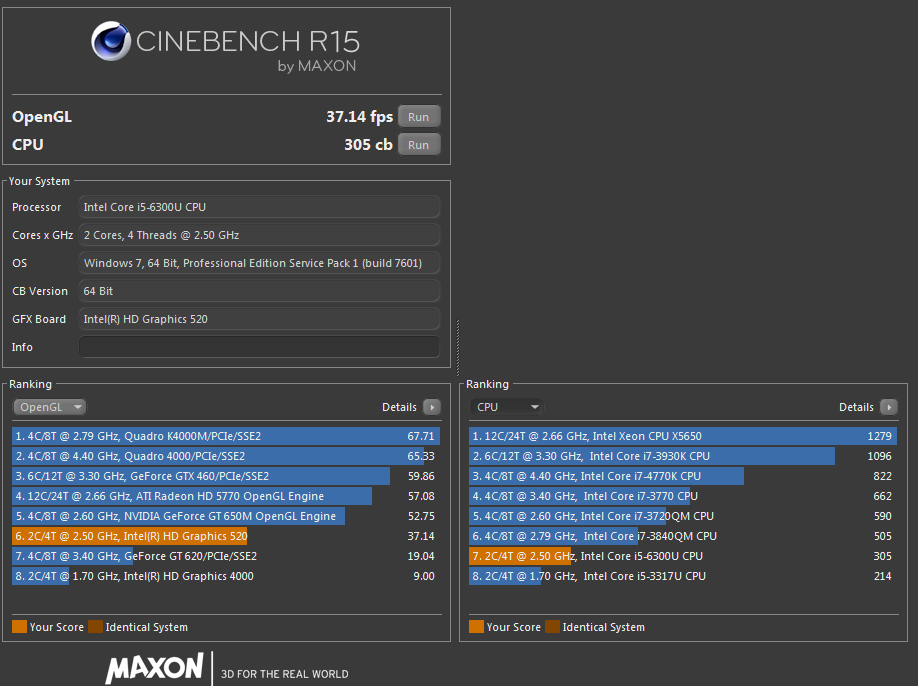Run the OpenGL benchmark test
Viewport: 918px width, 686px height.
pyautogui.click(x=418, y=117)
